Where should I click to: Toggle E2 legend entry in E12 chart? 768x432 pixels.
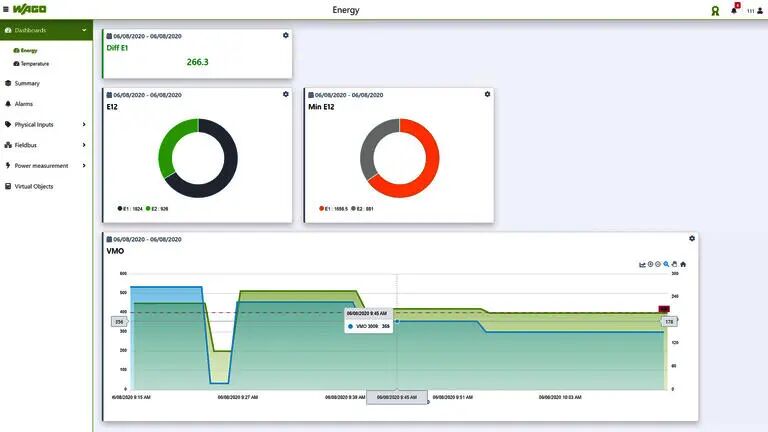click(x=157, y=209)
